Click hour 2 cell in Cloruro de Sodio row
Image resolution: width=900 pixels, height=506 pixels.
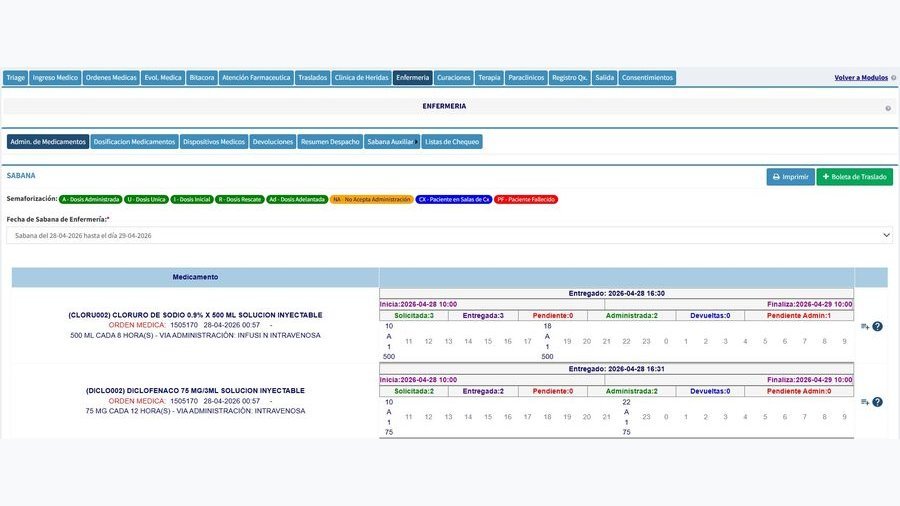click(705, 341)
